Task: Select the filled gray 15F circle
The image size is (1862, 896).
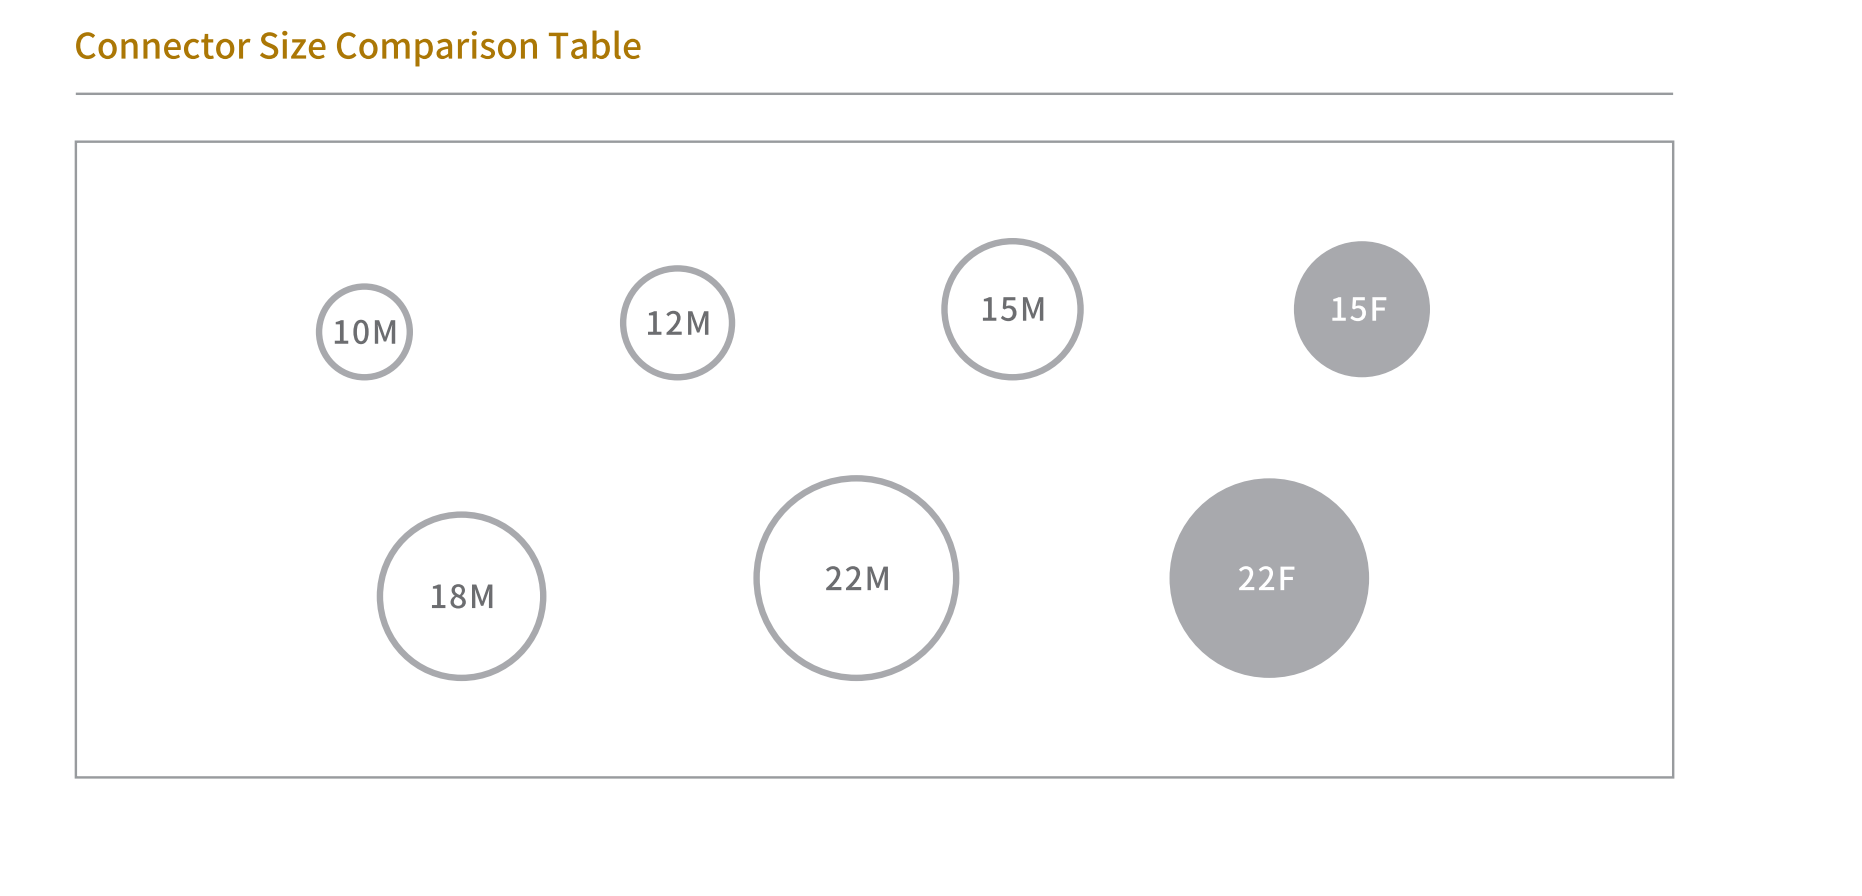Action: pos(1361,309)
